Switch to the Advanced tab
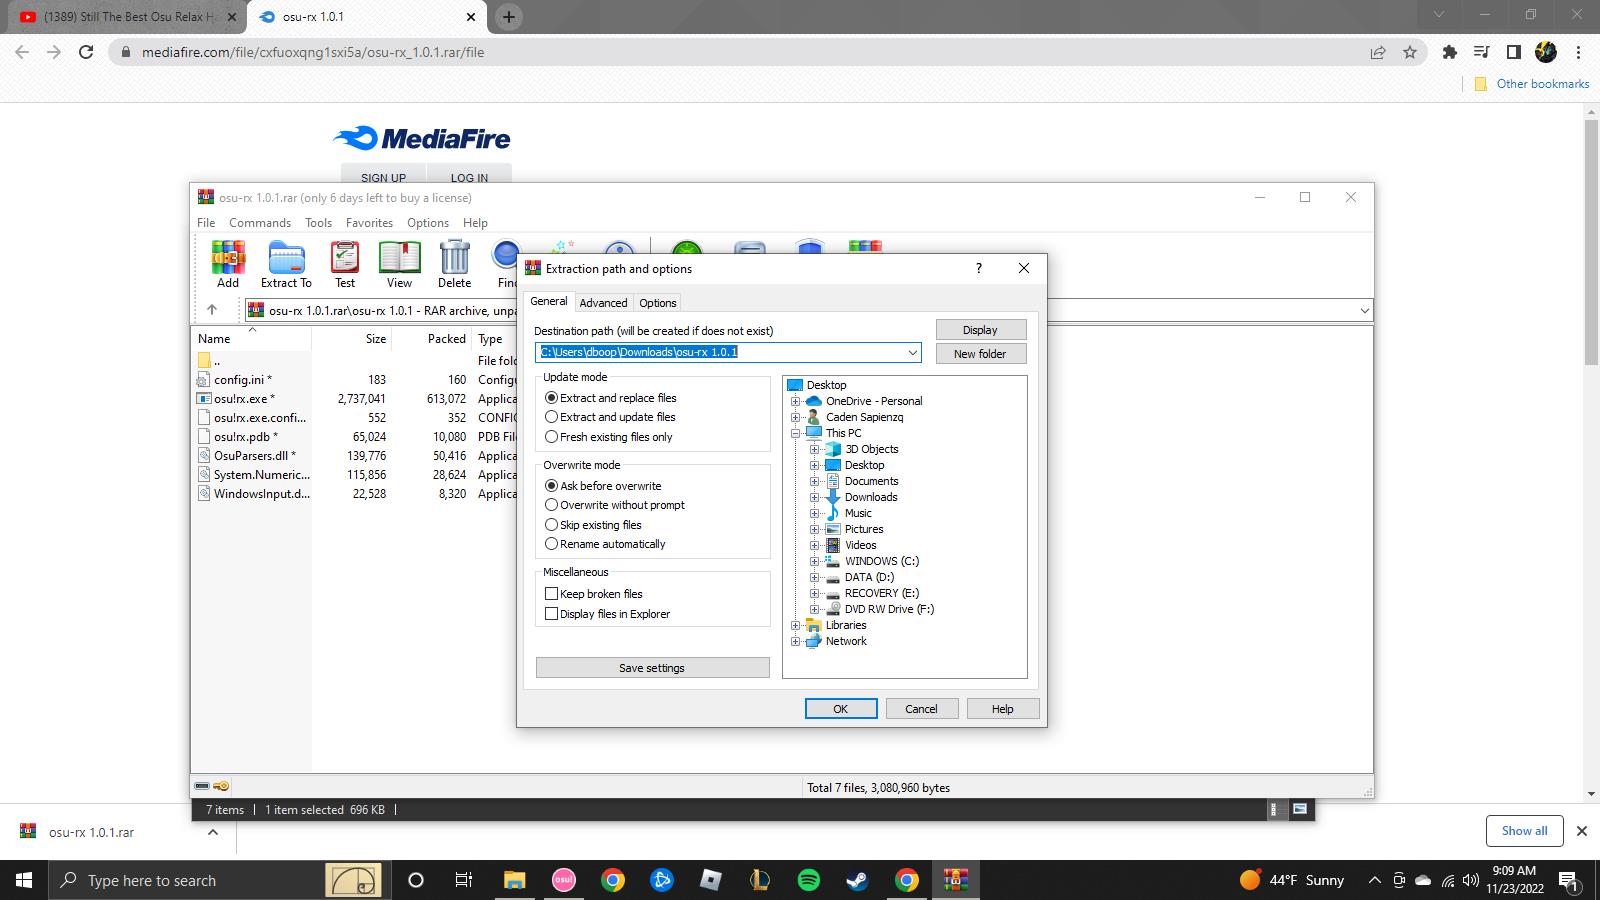This screenshot has width=1600, height=900. (603, 303)
